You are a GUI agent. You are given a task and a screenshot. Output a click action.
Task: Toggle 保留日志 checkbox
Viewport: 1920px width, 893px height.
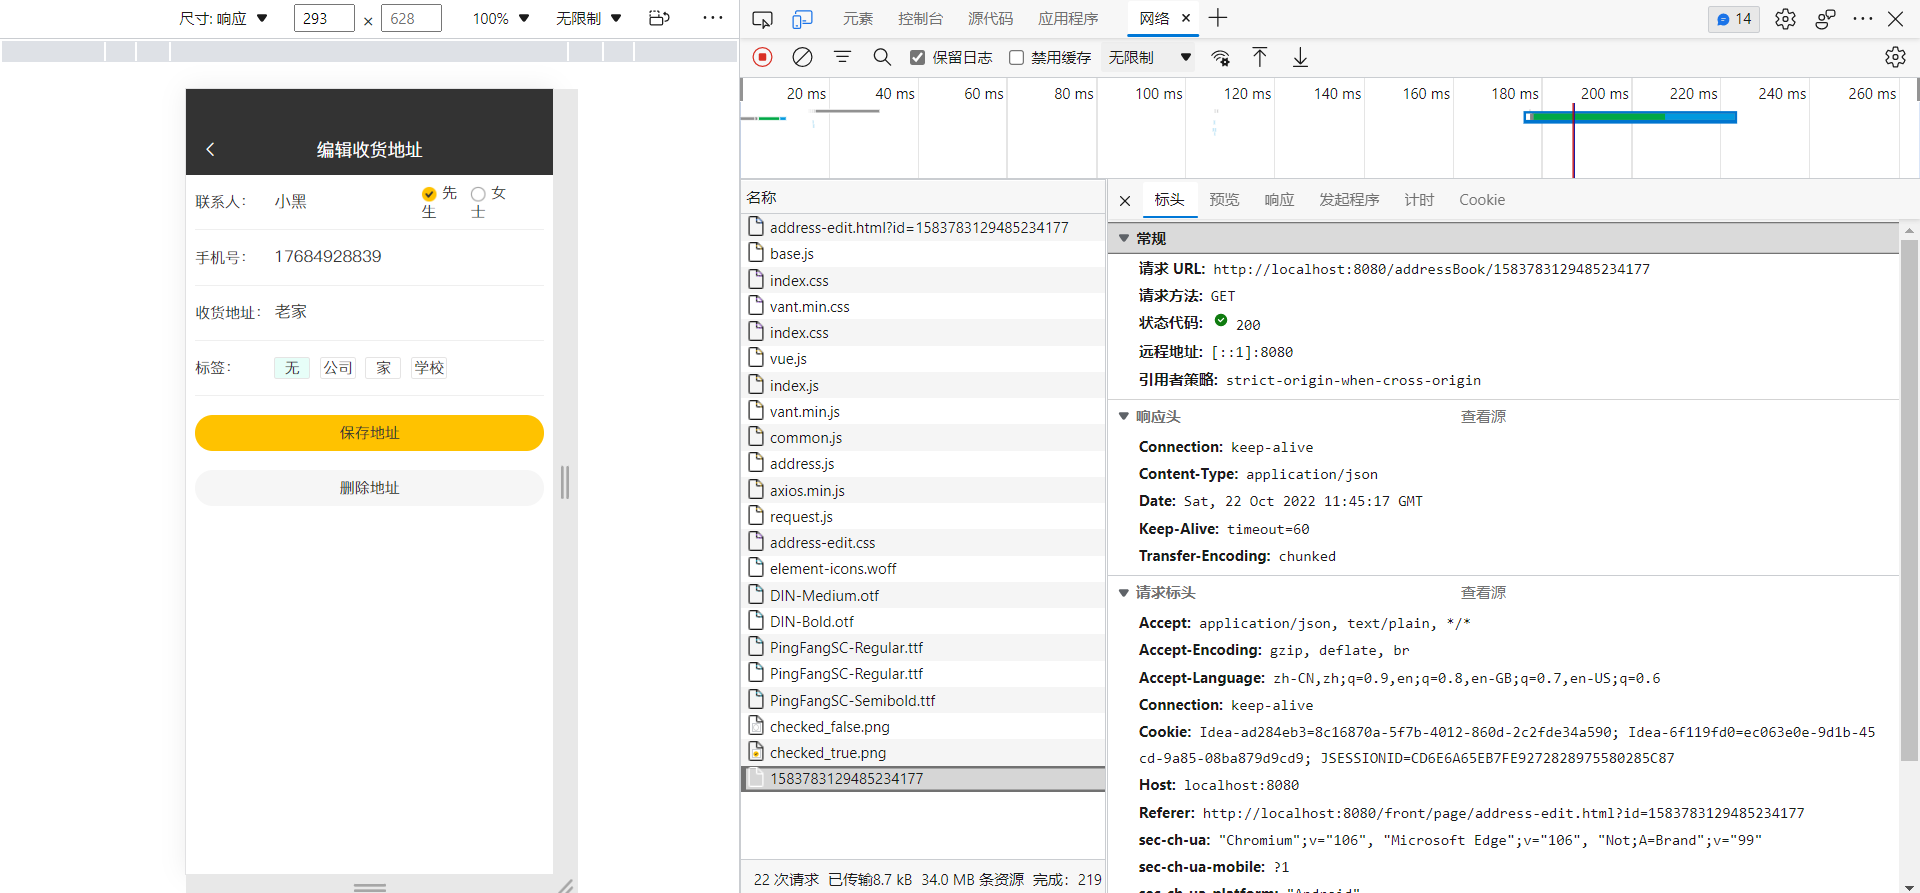917,58
